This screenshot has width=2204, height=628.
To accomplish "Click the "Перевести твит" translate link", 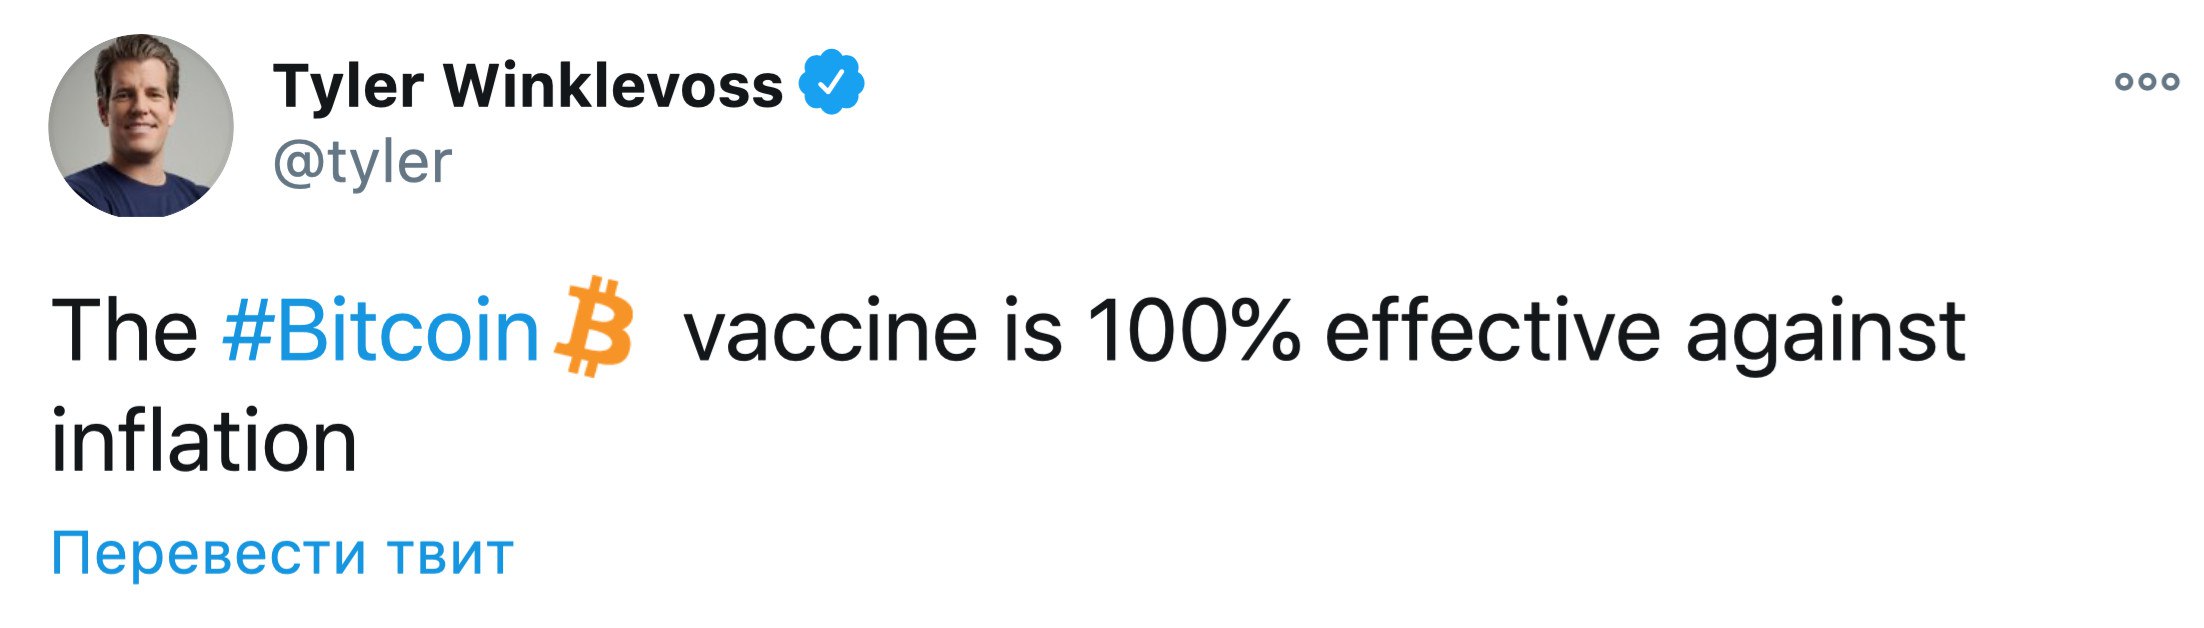I will point(282,553).
